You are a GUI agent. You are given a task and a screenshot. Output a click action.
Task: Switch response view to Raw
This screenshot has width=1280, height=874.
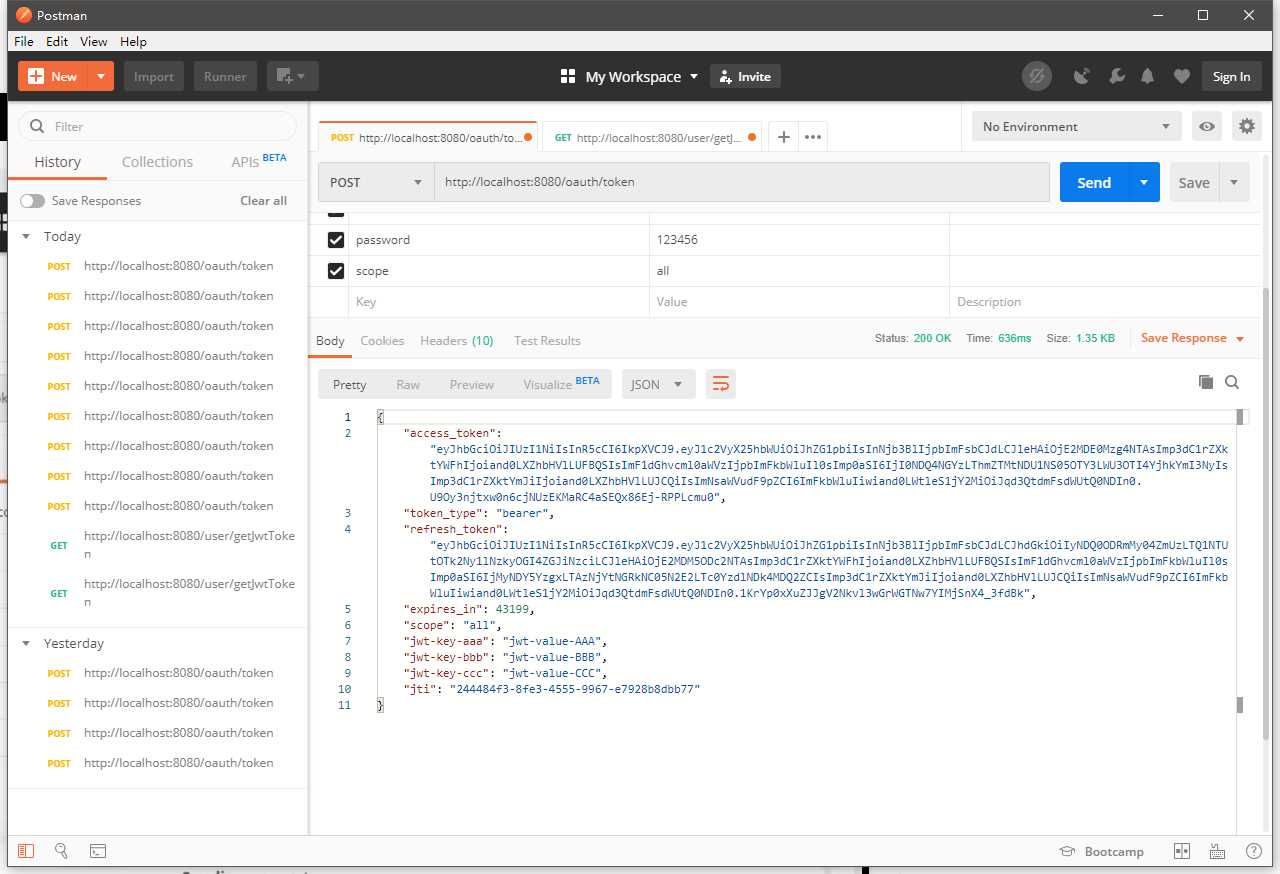[408, 384]
